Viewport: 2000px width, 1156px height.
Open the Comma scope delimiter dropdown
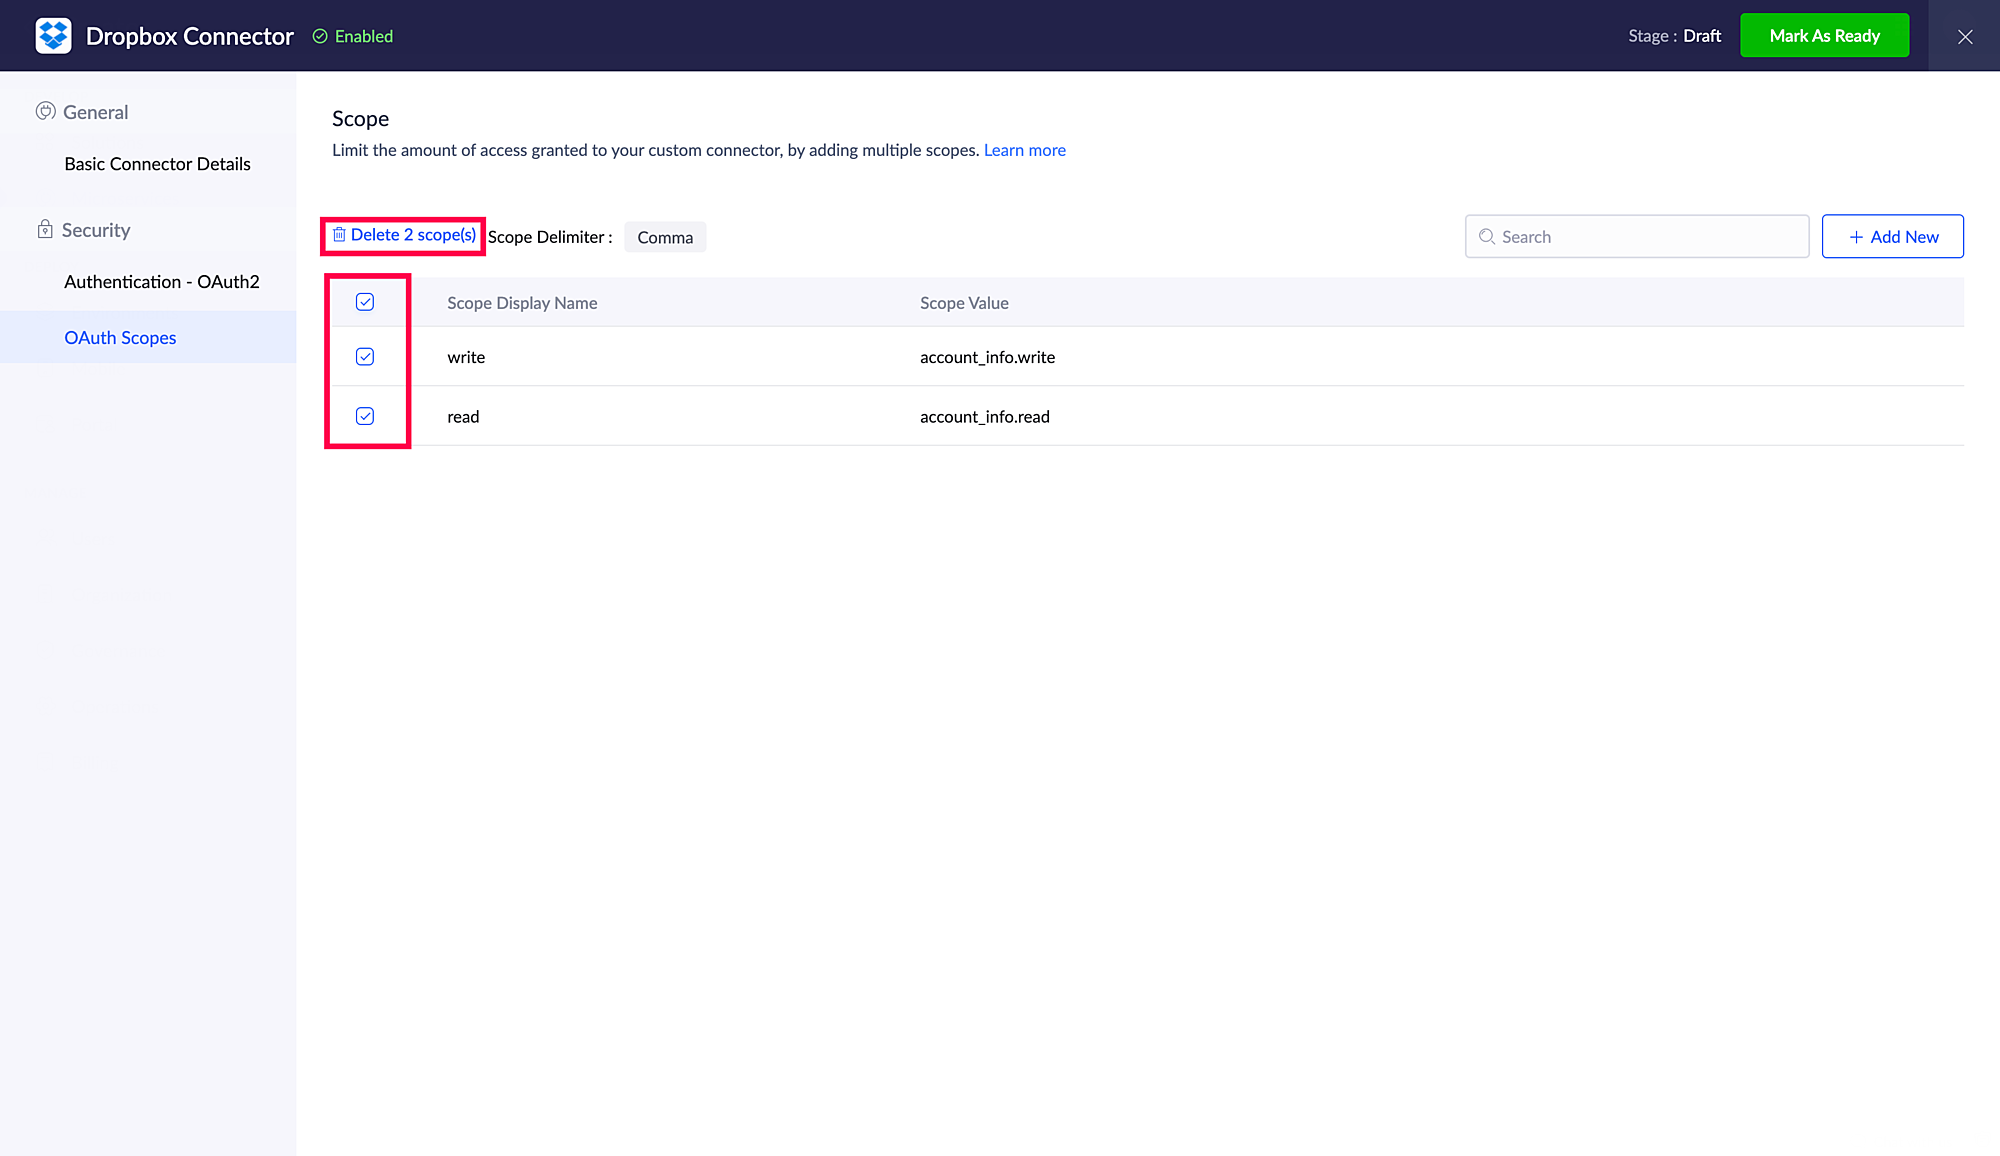coord(665,237)
